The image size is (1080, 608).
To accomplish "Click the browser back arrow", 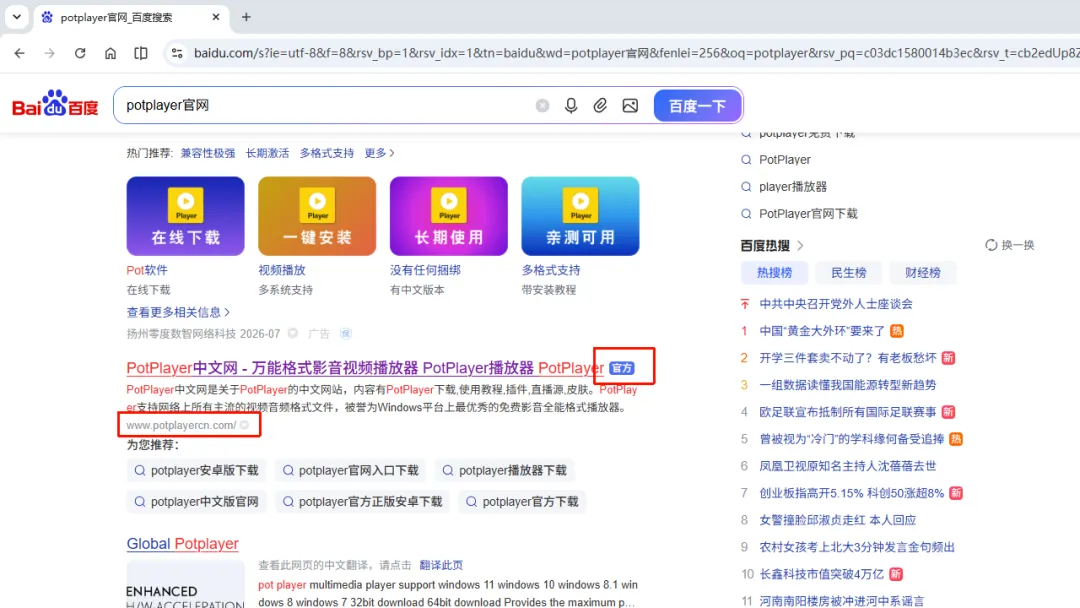I will pos(19,53).
